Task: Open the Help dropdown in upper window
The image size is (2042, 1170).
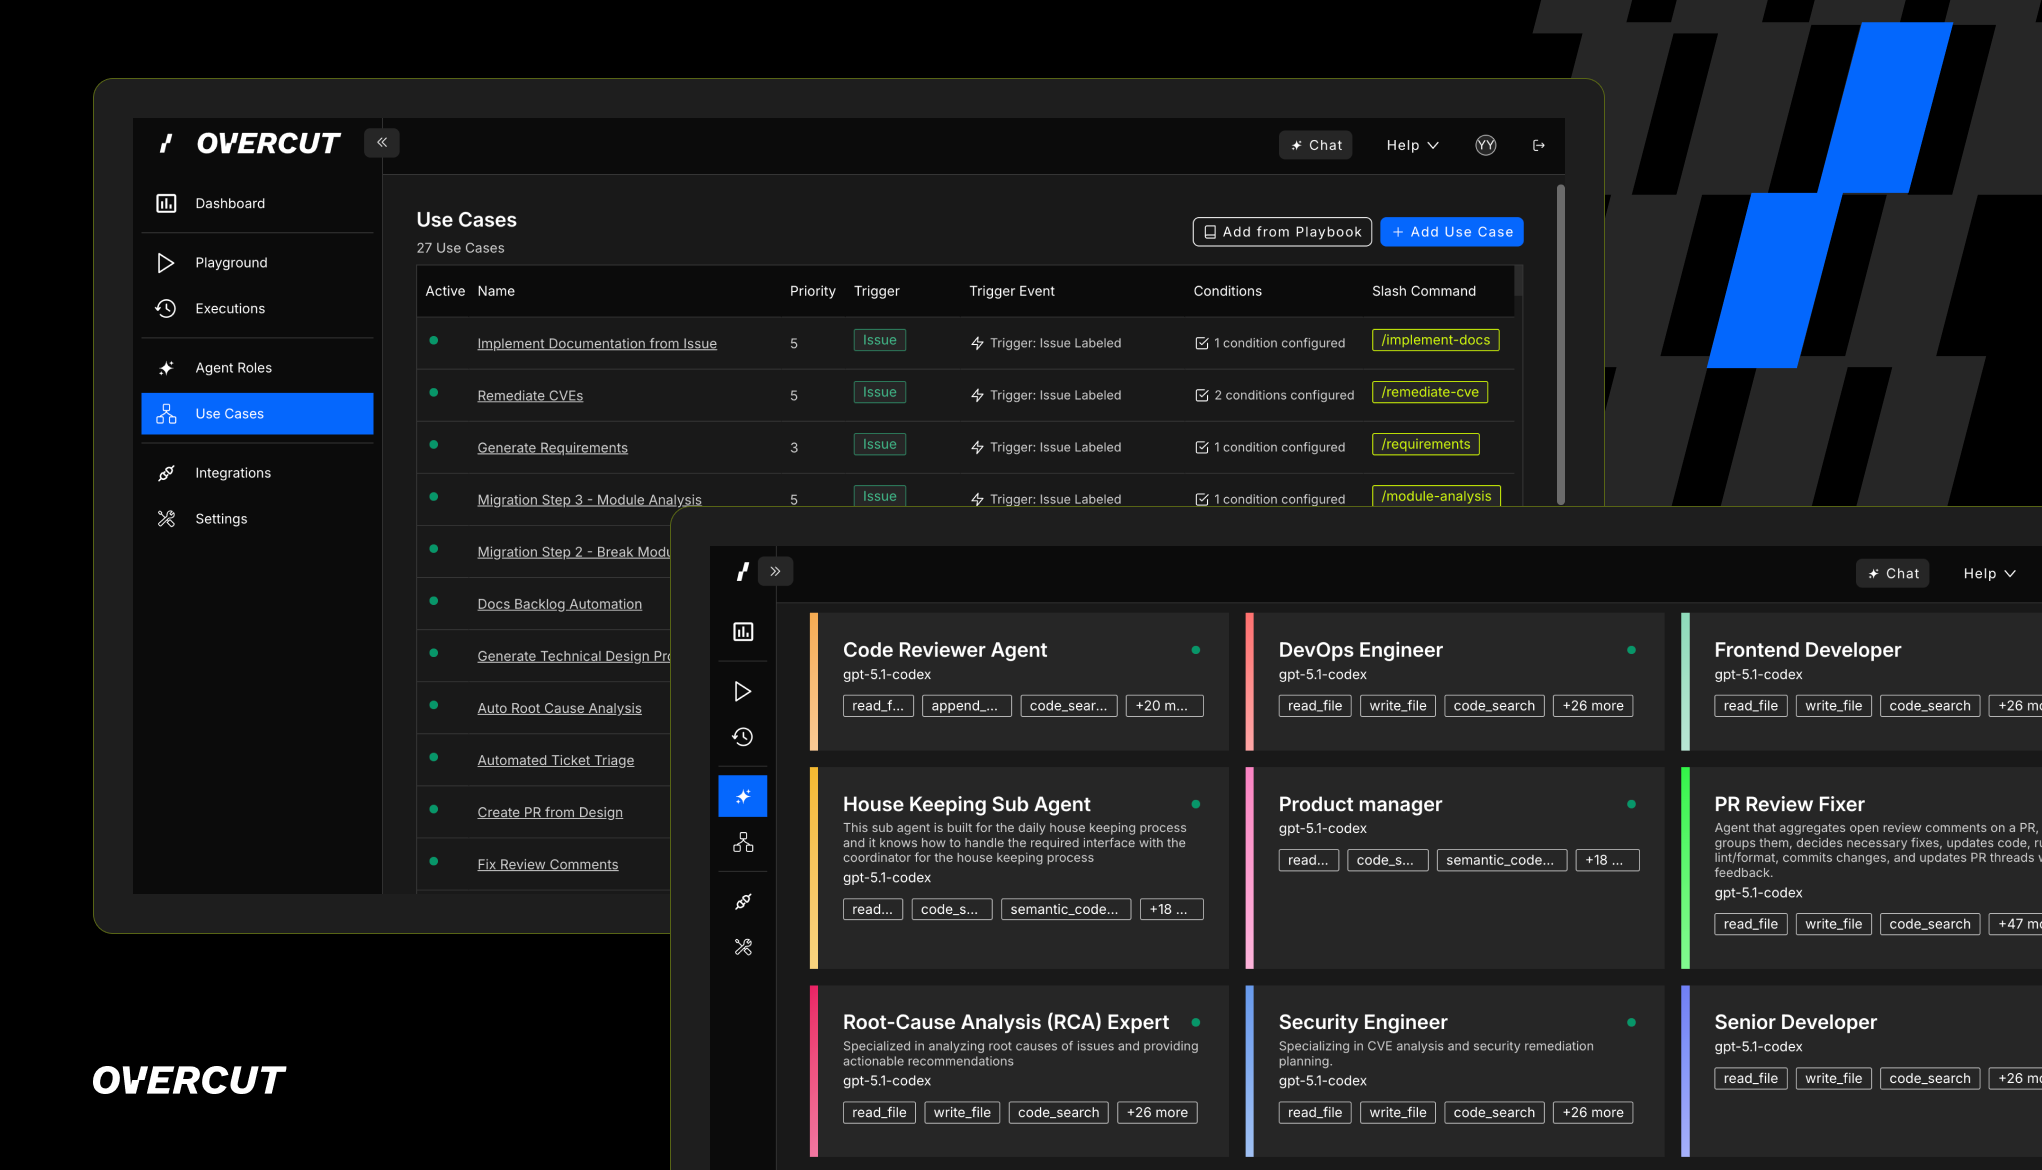Action: (x=1411, y=146)
